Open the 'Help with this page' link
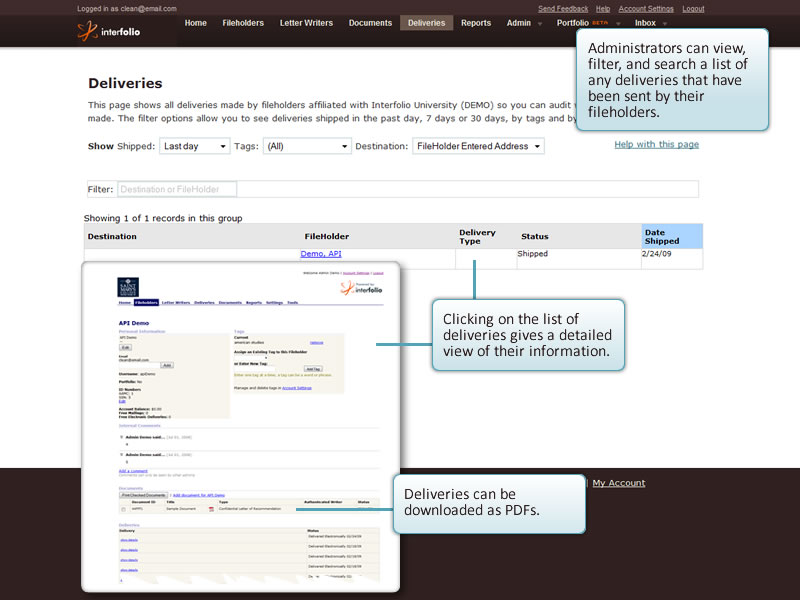This screenshot has height=600, width=800. [657, 144]
